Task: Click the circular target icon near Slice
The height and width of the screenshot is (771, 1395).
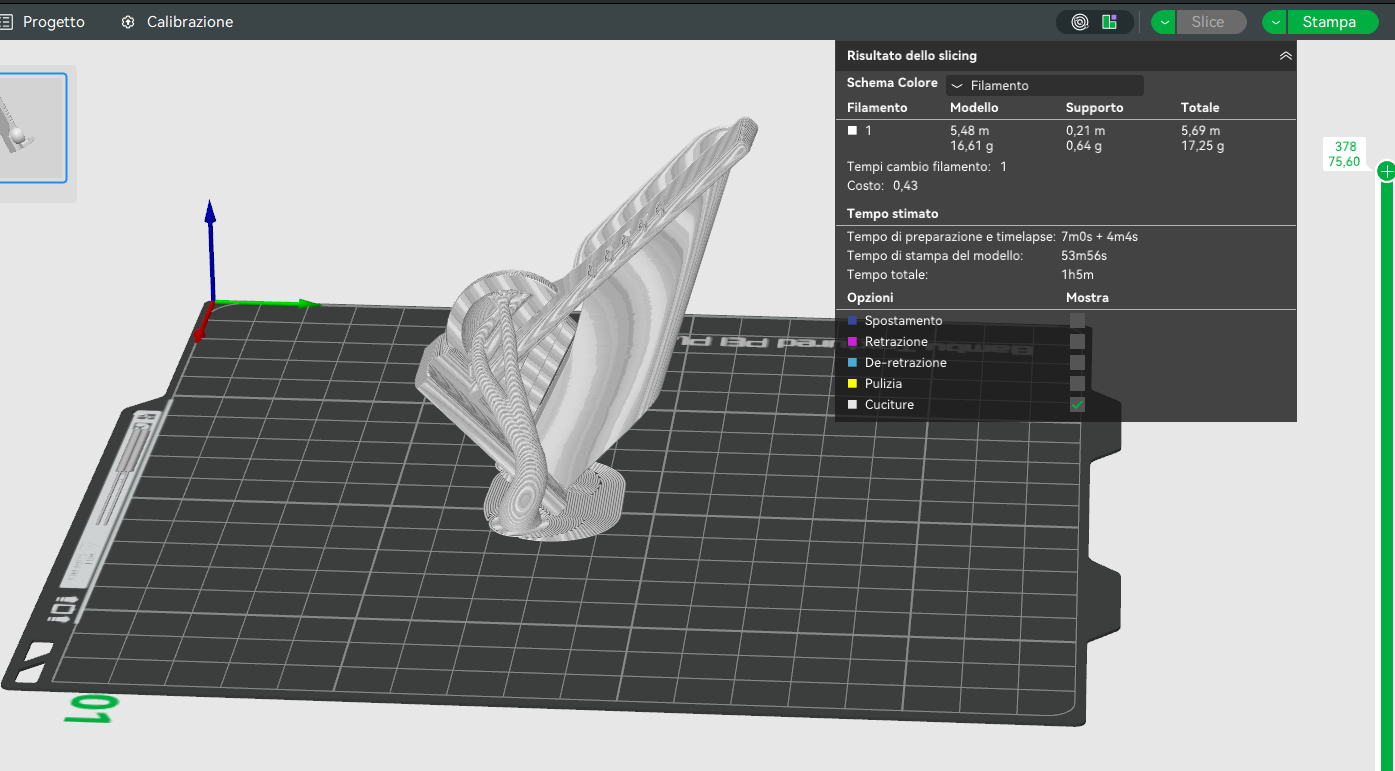Action: tap(1079, 22)
